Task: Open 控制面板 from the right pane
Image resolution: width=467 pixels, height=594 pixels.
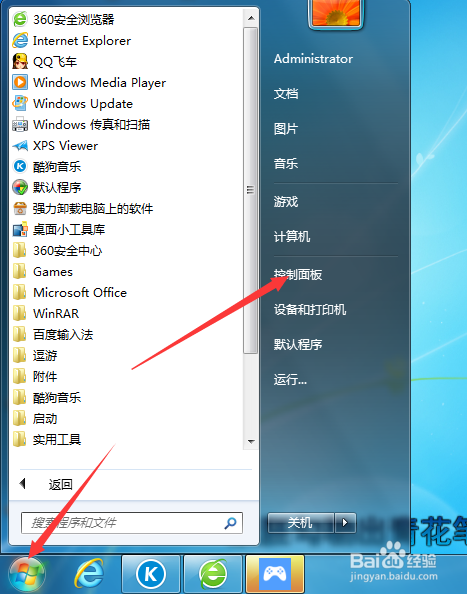Action: coord(298,274)
